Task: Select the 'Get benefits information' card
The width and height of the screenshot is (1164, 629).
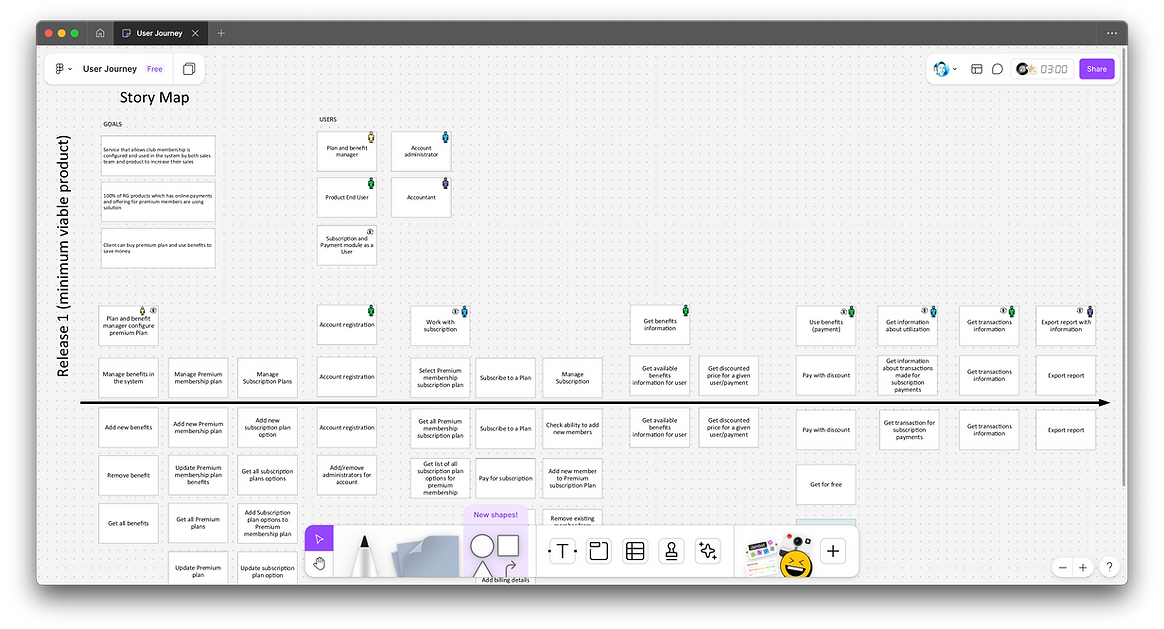Action: 660,325
